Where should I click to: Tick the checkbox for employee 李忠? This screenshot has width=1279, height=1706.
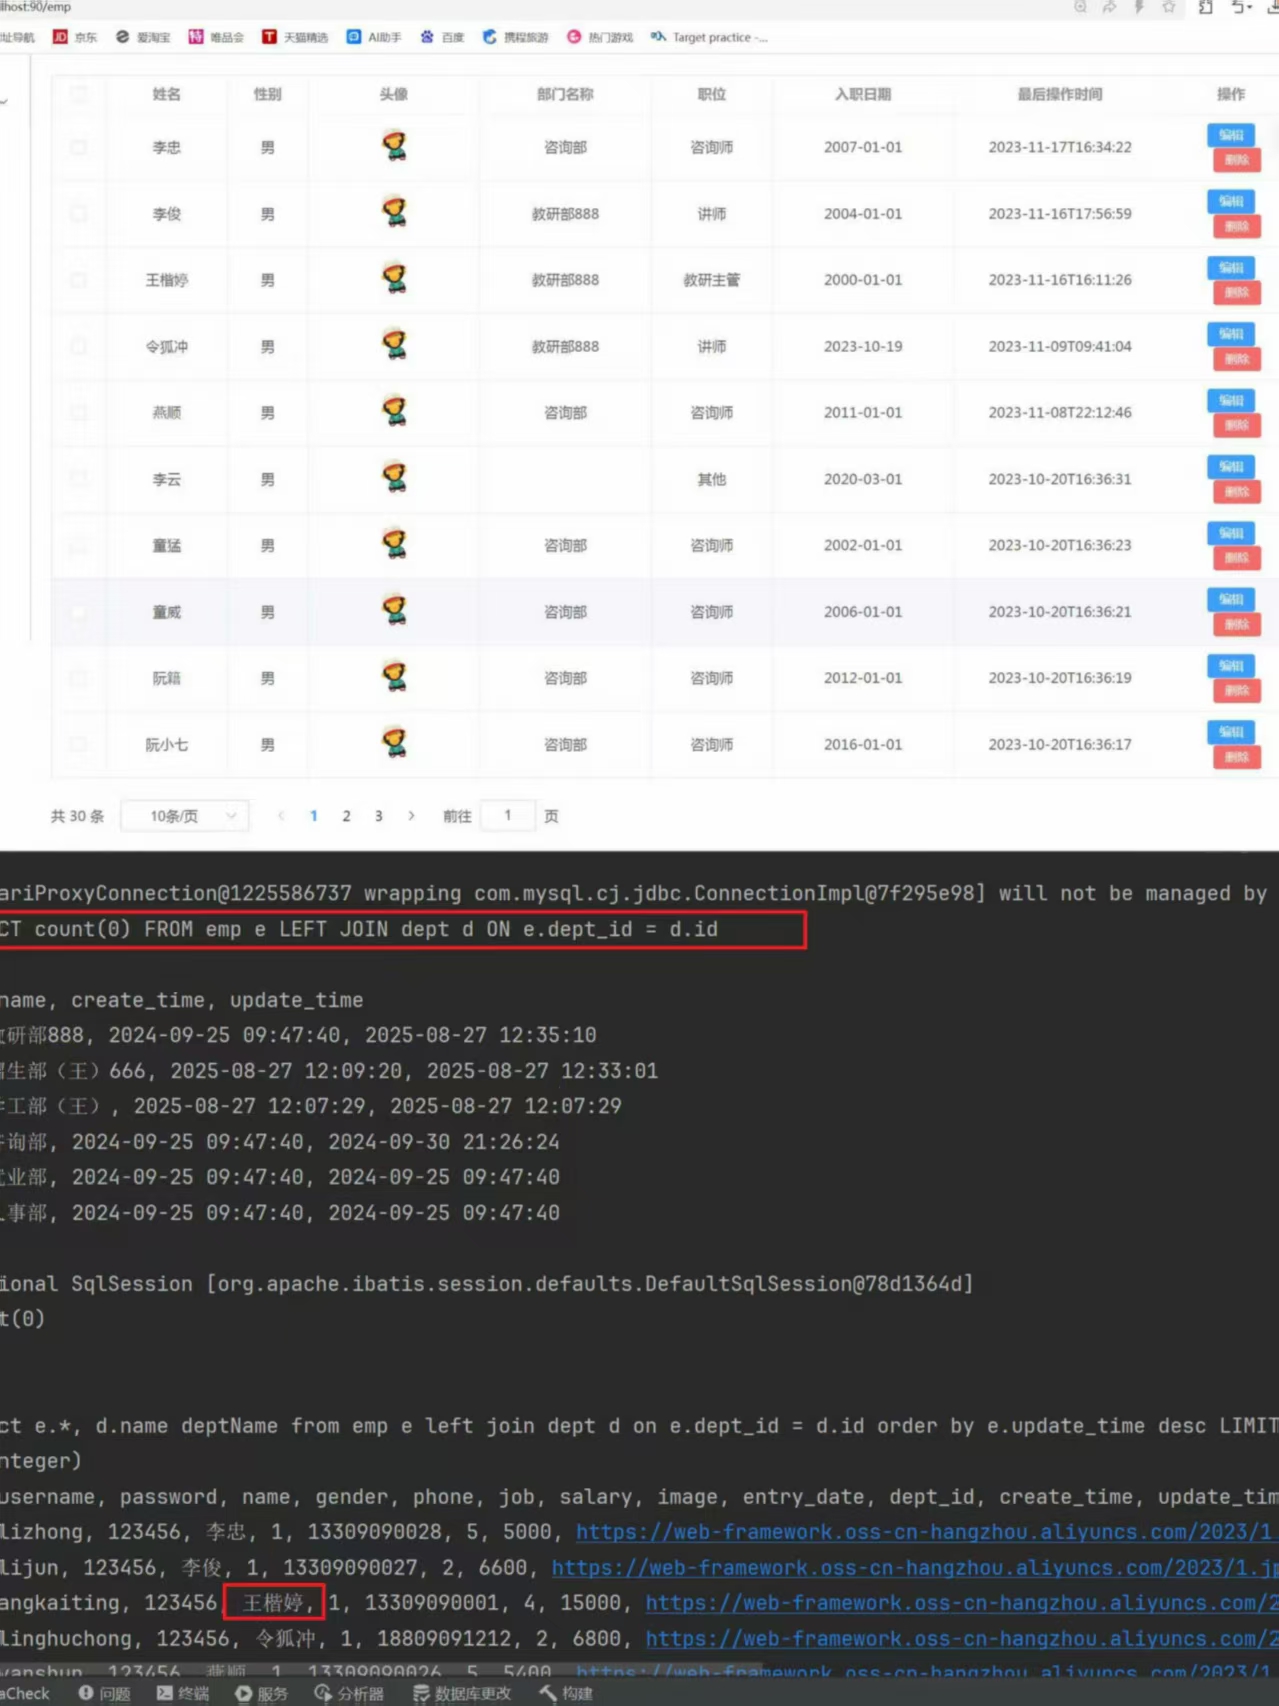(x=79, y=147)
